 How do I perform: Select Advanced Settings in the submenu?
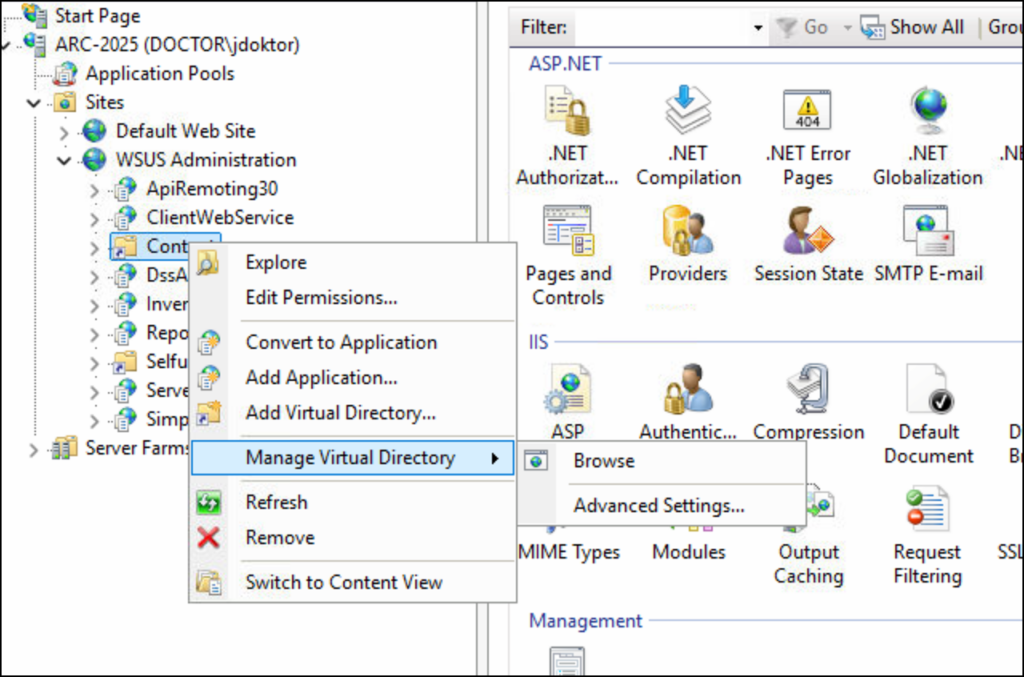pos(658,506)
